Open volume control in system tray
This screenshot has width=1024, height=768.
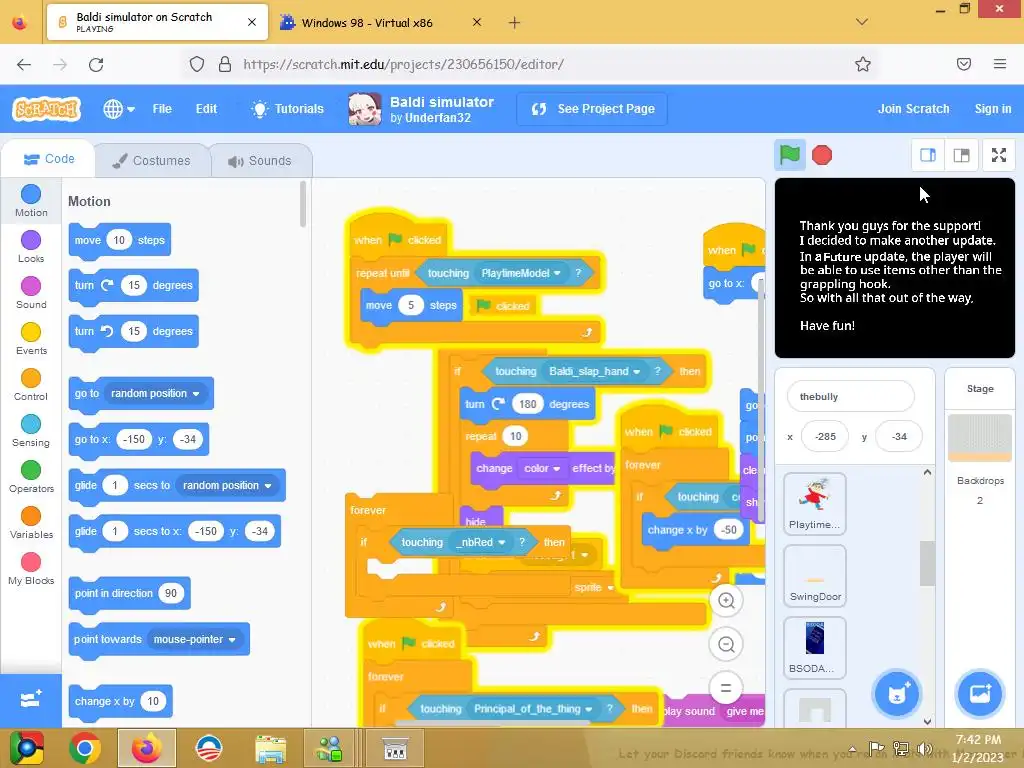(x=924, y=748)
